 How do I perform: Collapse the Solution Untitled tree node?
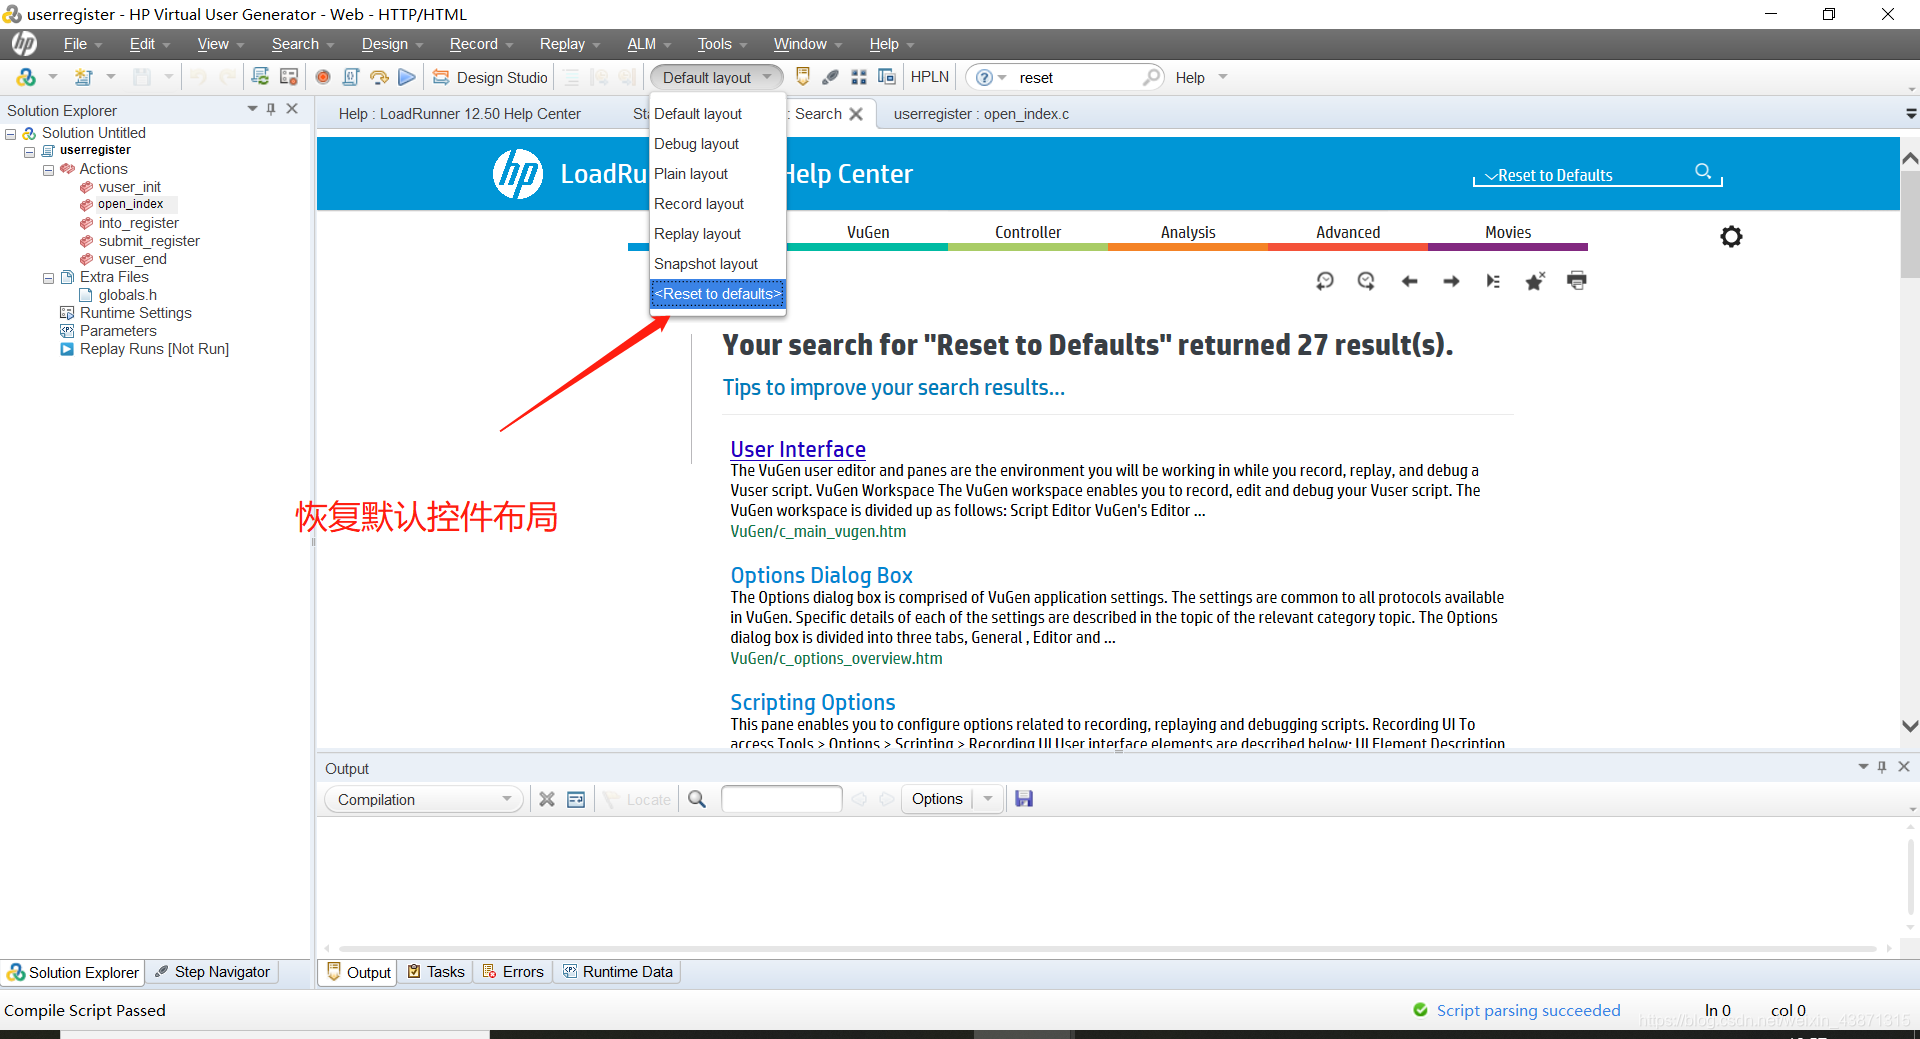[10, 134]
